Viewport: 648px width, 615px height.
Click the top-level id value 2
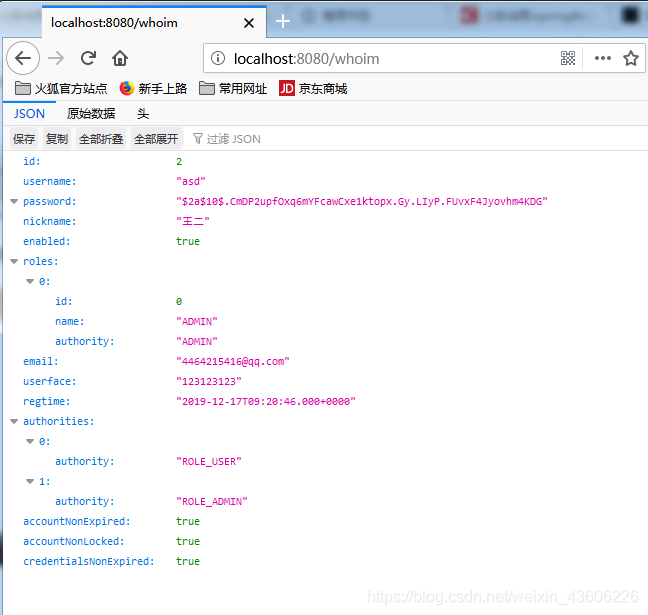point(179,162)
